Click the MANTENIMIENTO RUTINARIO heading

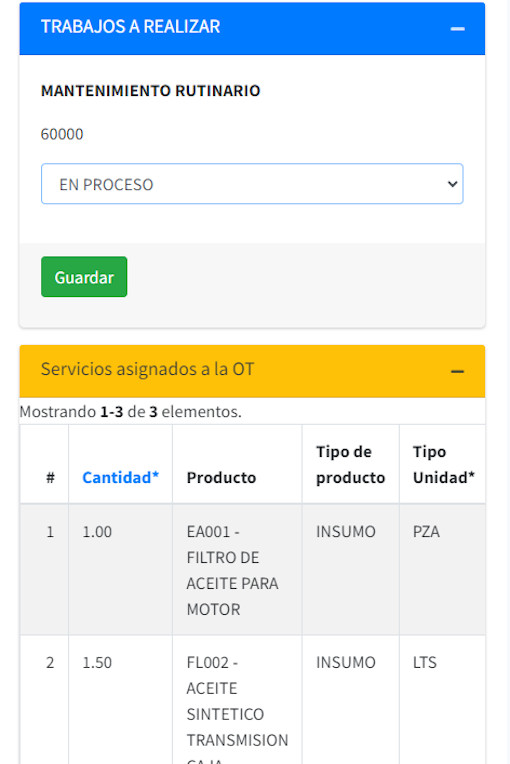(151, 91)
